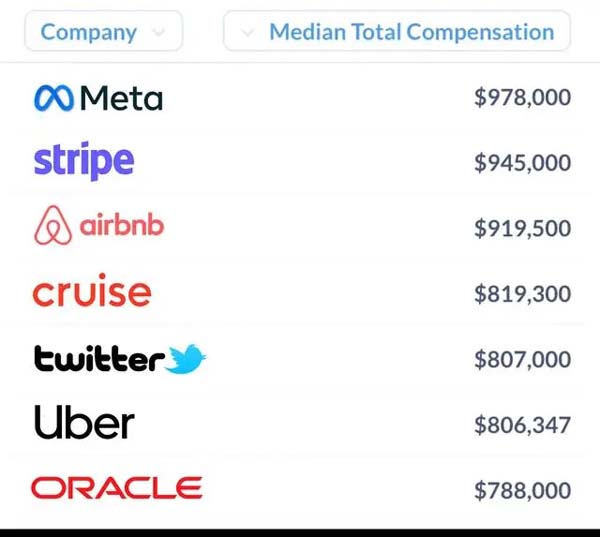Click the Twitter wordmark text
This screenshot has height=537, width=600.
pyautogui.click(x=99, y=359)
